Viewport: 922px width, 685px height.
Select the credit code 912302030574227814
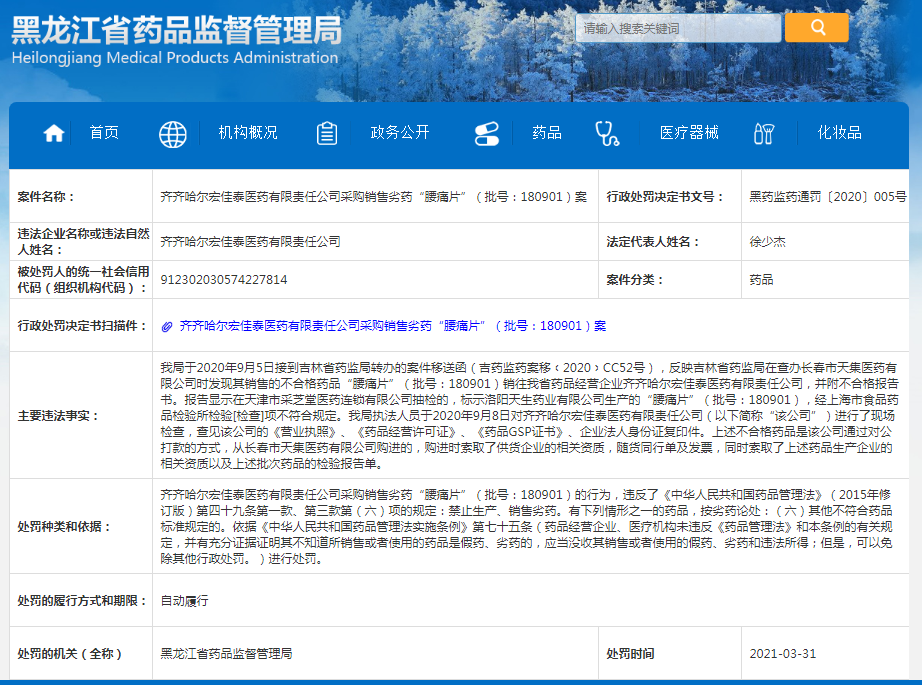tap(224, 279)
